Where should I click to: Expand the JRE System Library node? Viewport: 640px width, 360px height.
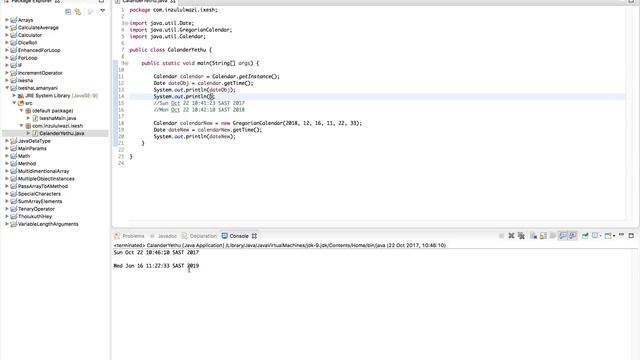click(x=14, y=96)
